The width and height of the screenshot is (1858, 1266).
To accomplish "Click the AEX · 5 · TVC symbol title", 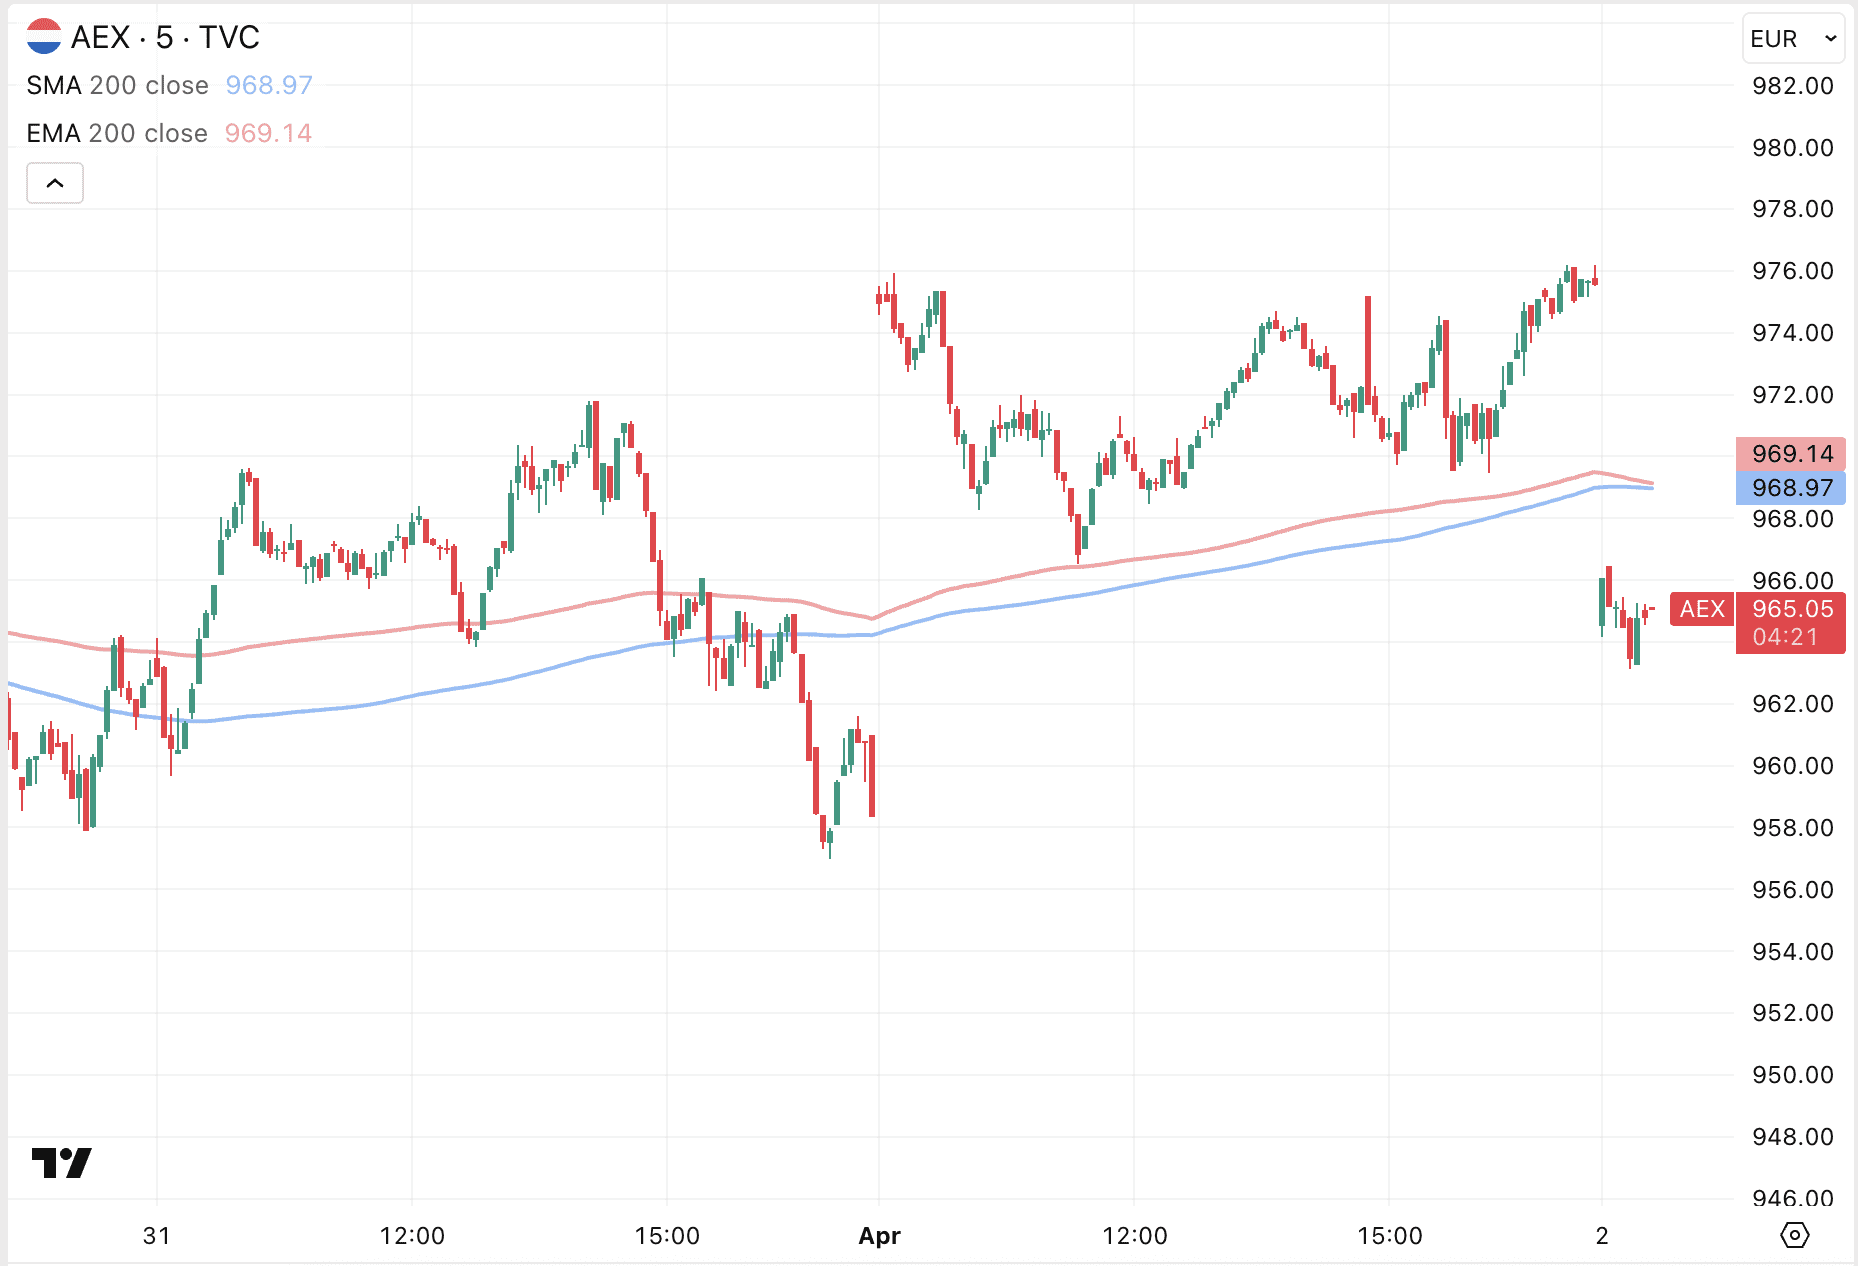I will [x=165, y=37].
